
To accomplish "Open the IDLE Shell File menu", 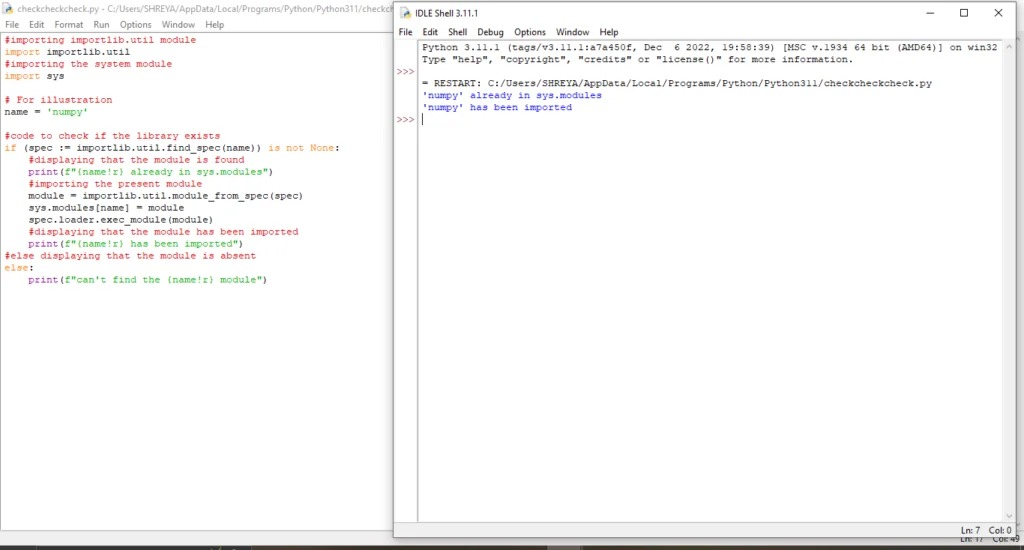I will click(406, 32).
